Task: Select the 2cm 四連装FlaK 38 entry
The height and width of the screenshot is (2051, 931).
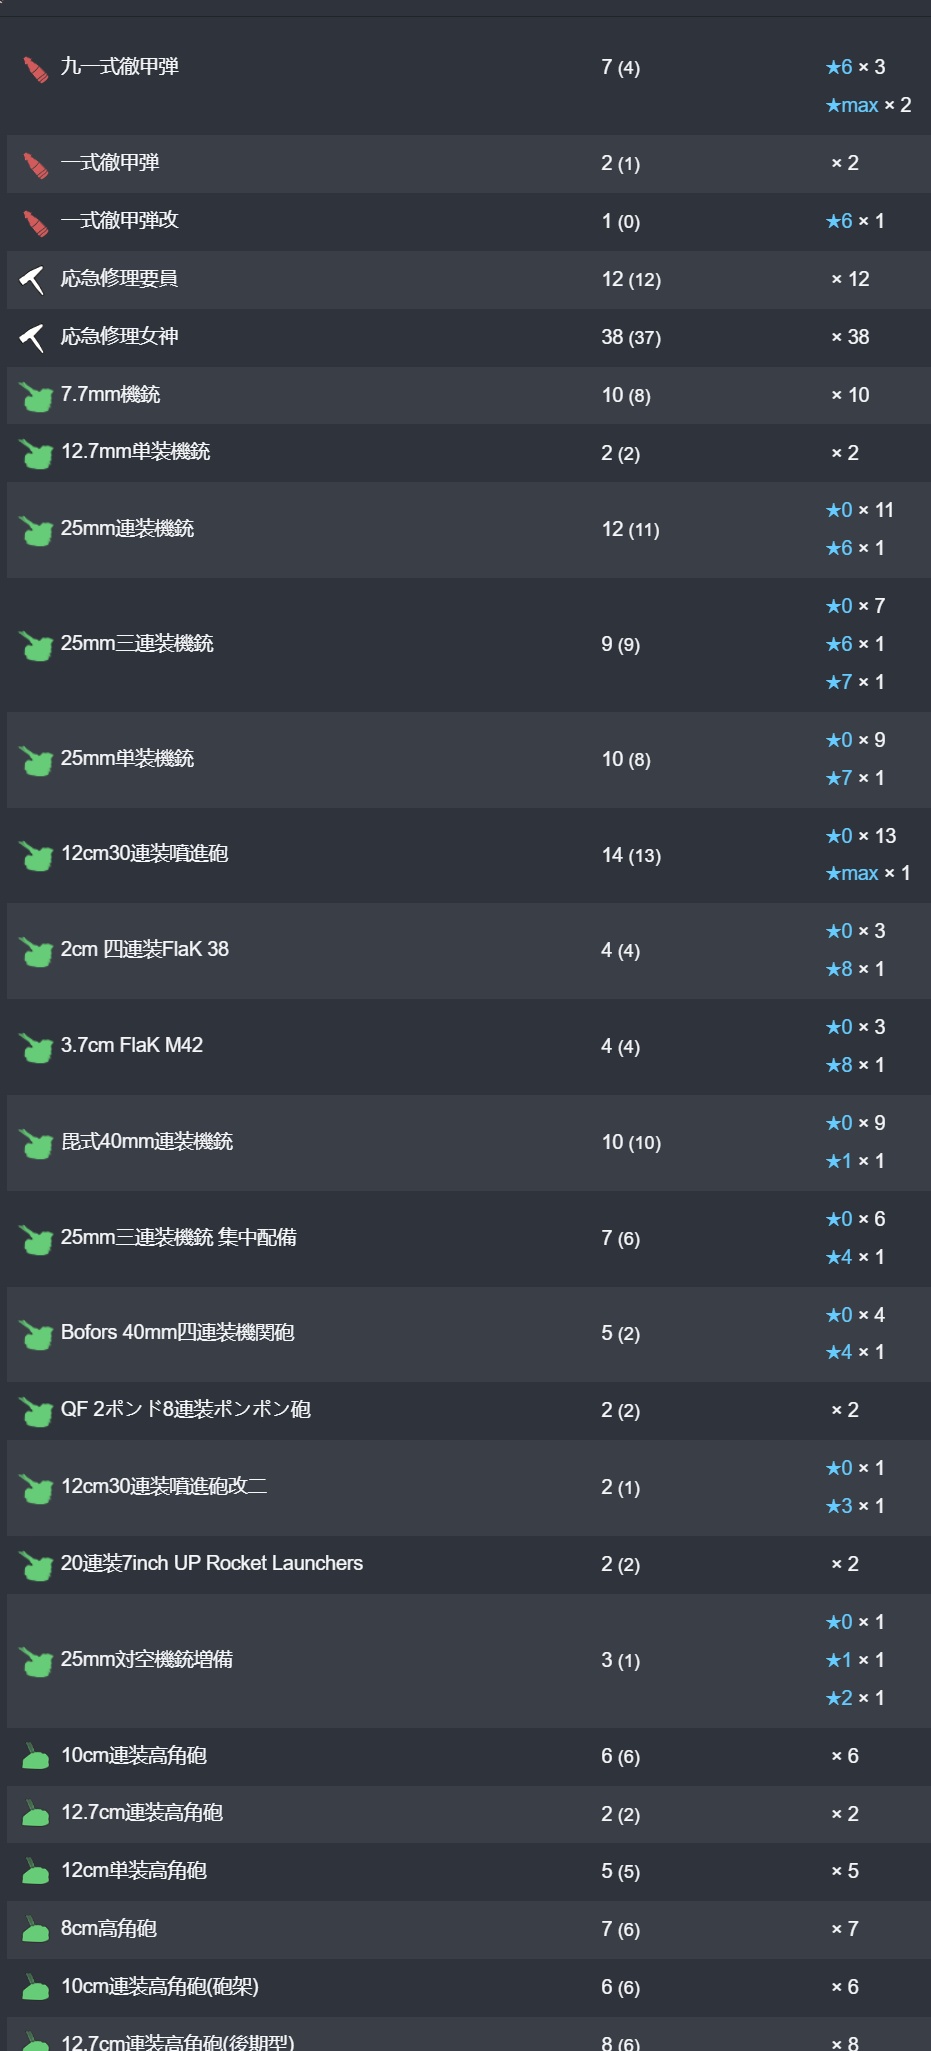Action: tap(144, 949)
